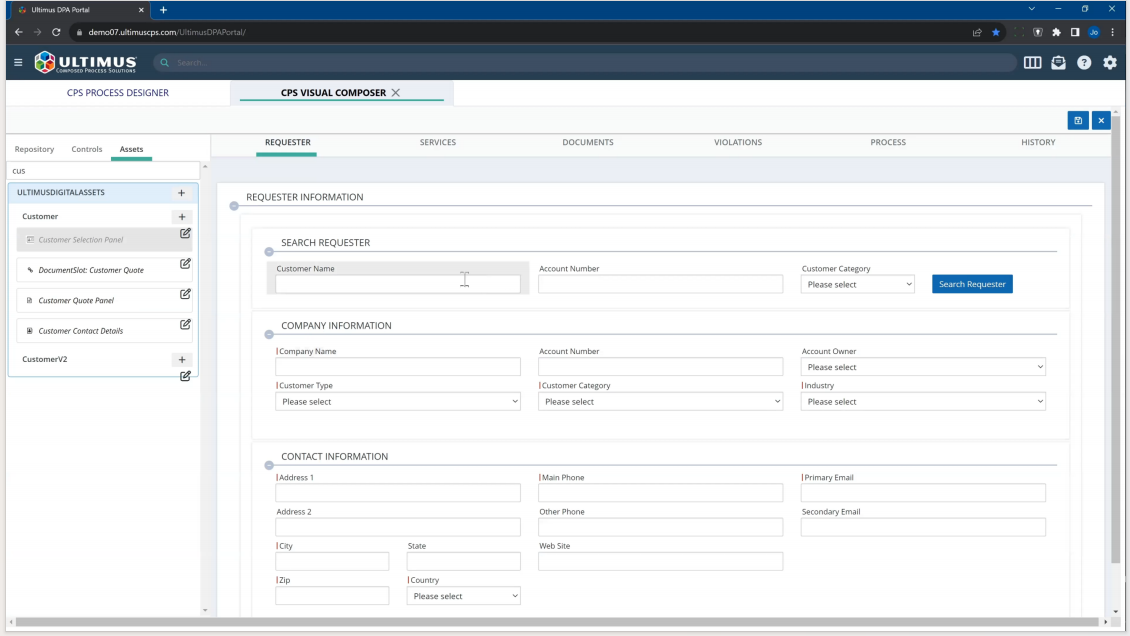Open the help question mark icon
The height and width of the screenshot is (636, 1130).
click(x=1084, y=63)
